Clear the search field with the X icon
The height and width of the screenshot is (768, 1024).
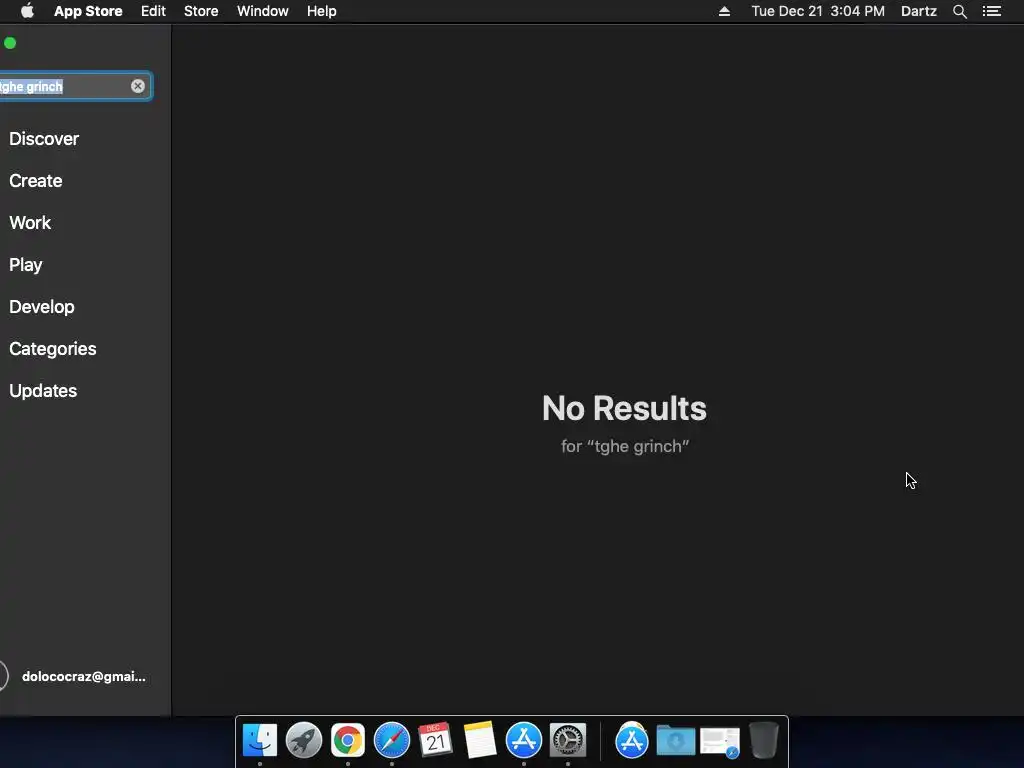137,86
